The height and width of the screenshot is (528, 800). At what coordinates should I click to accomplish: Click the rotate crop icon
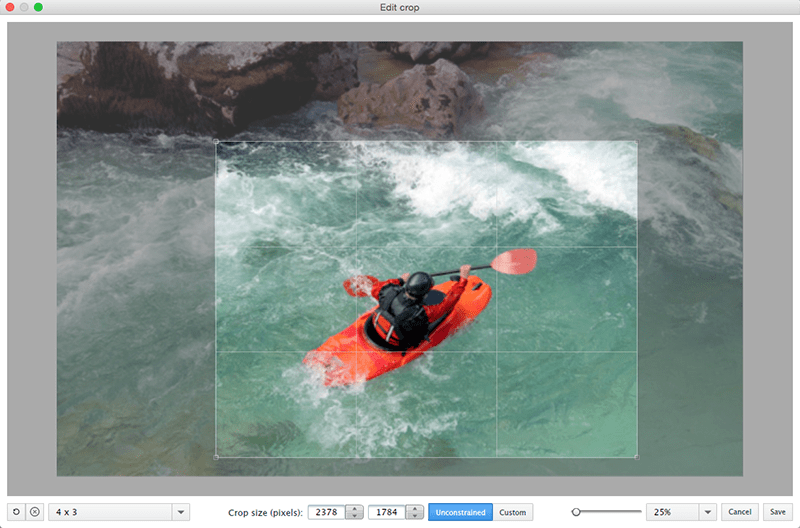(x=16, y=512)
